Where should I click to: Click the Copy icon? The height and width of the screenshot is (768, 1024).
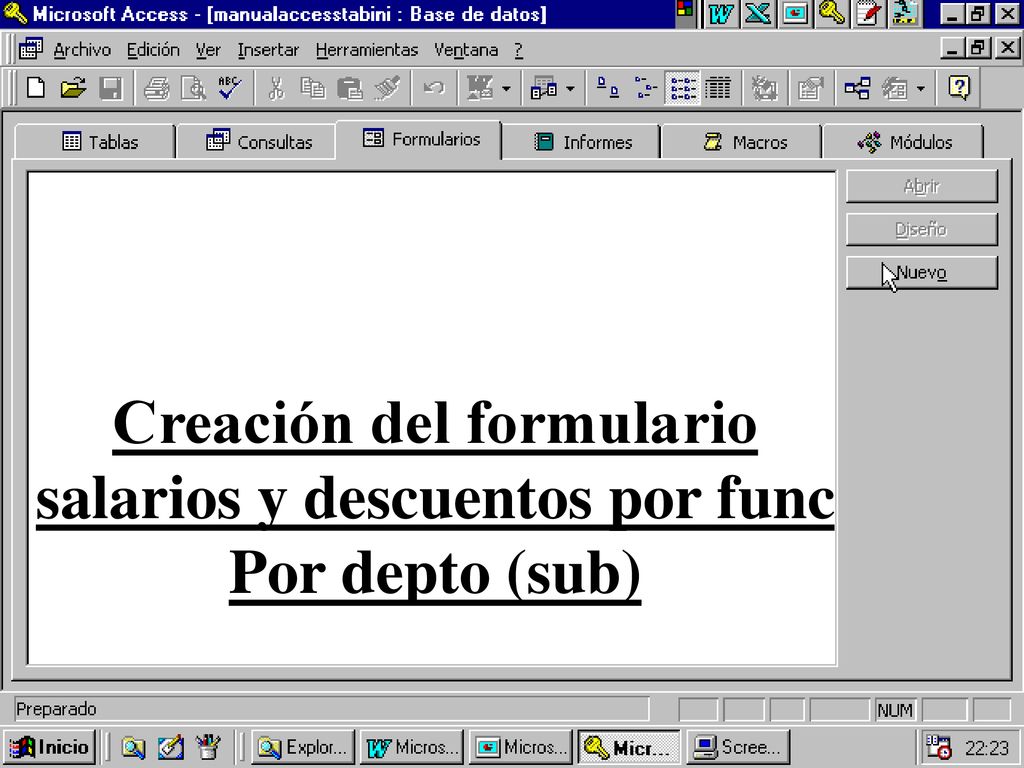[x=313, y=88]
